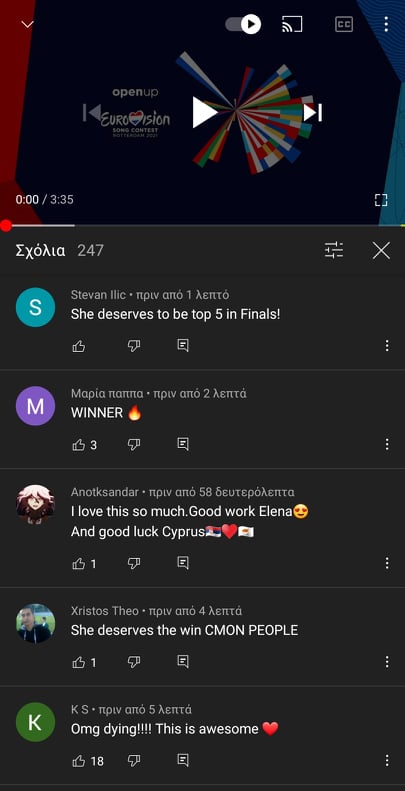Open options menu for Xristos Theo's comment
405x791 pixels.
tap(387, 662)
